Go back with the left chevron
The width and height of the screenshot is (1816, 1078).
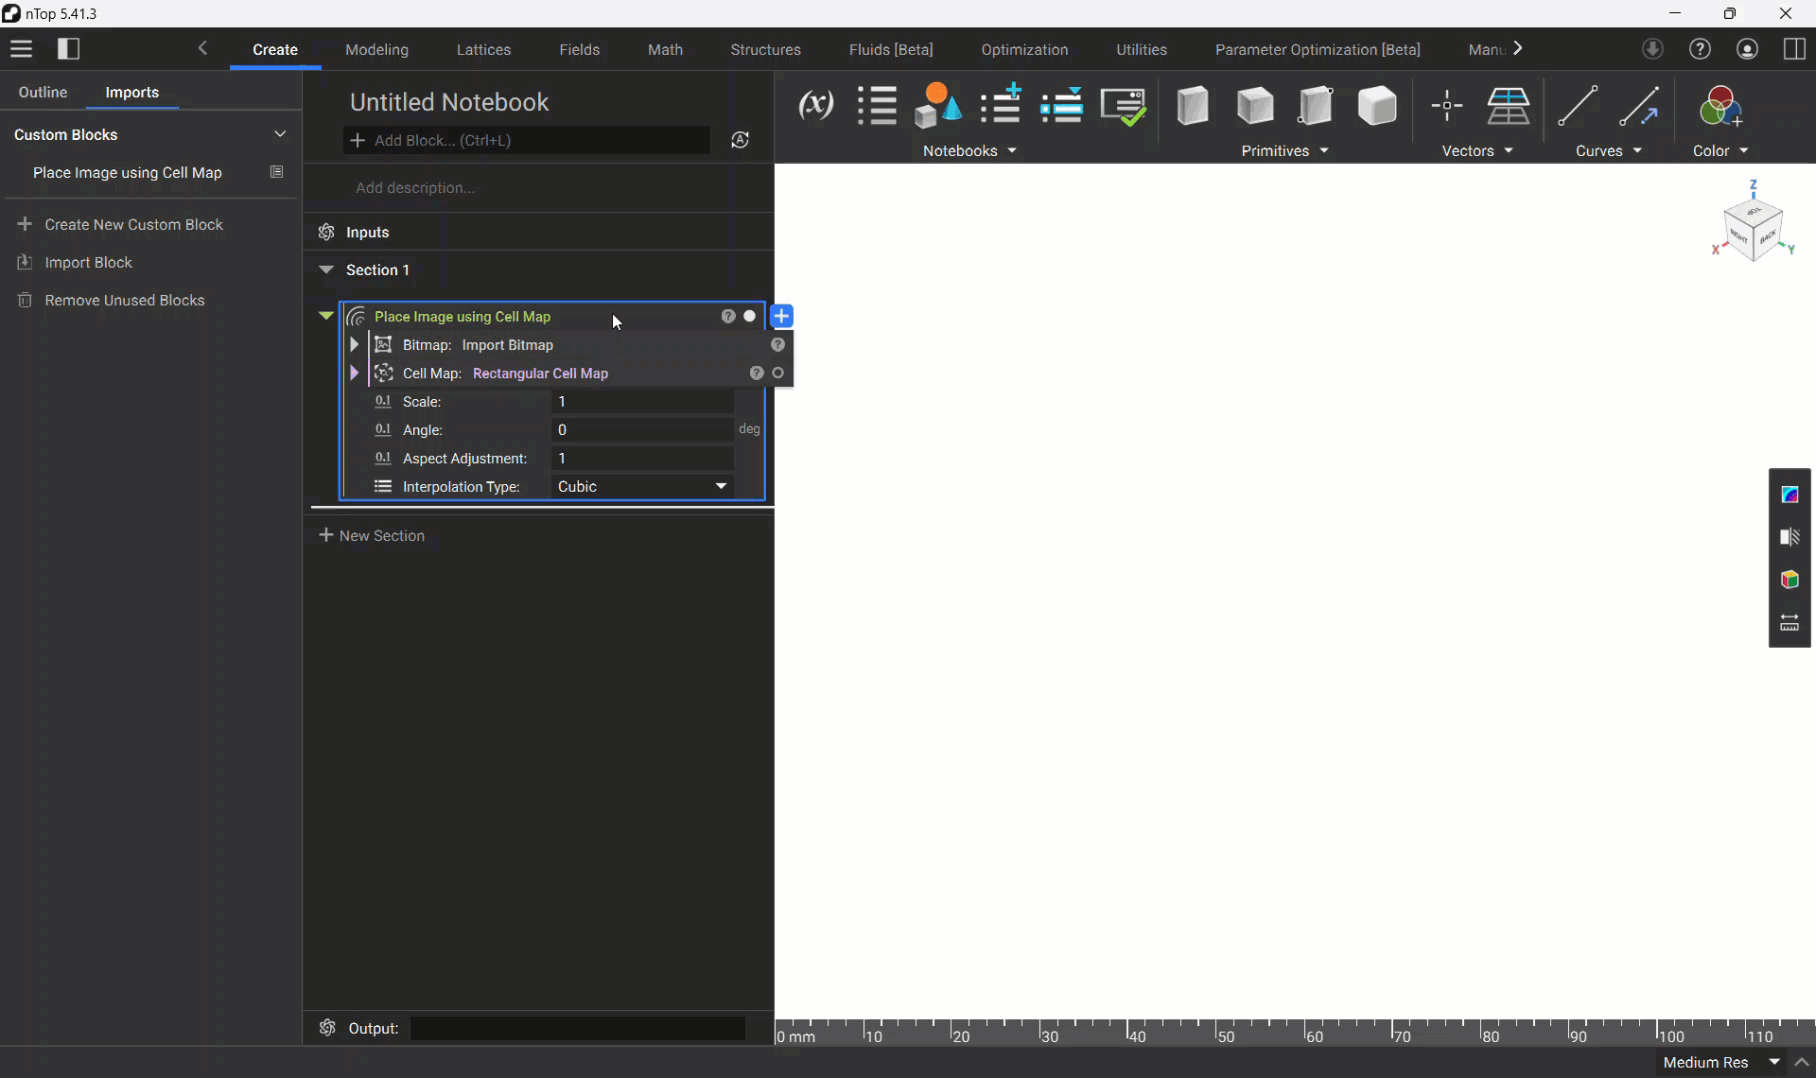coord(203,48)
